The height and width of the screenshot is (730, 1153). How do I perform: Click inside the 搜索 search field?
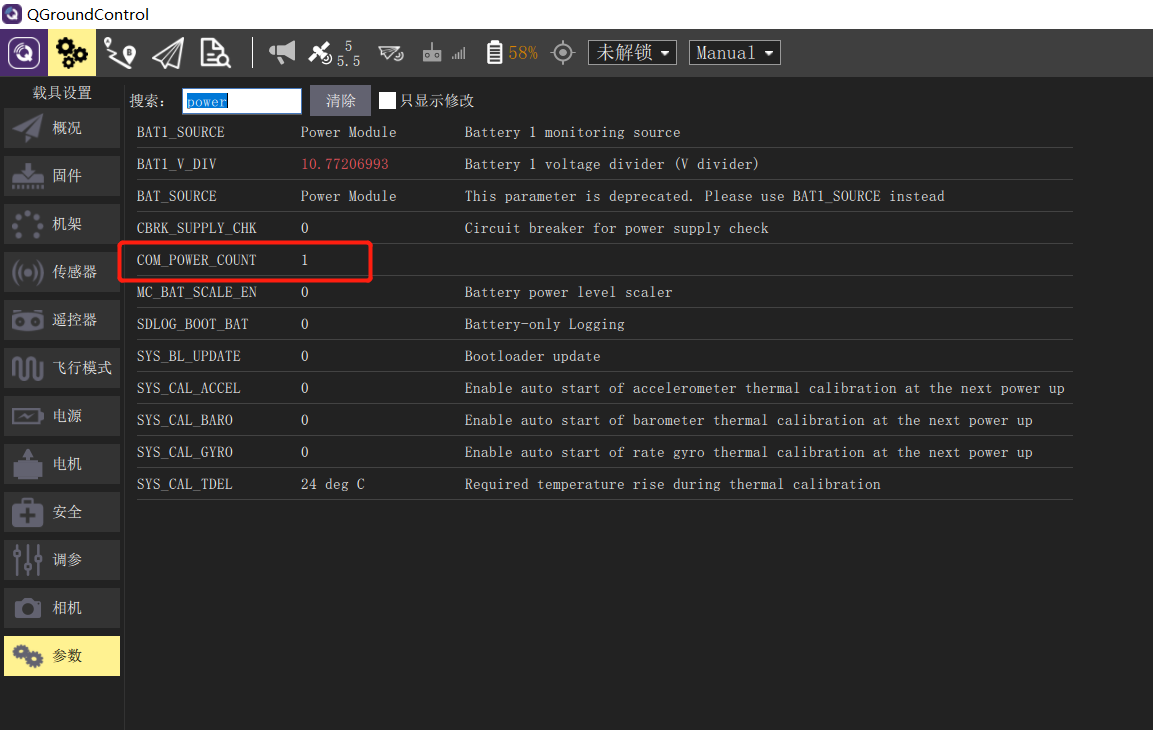point(241,100)
